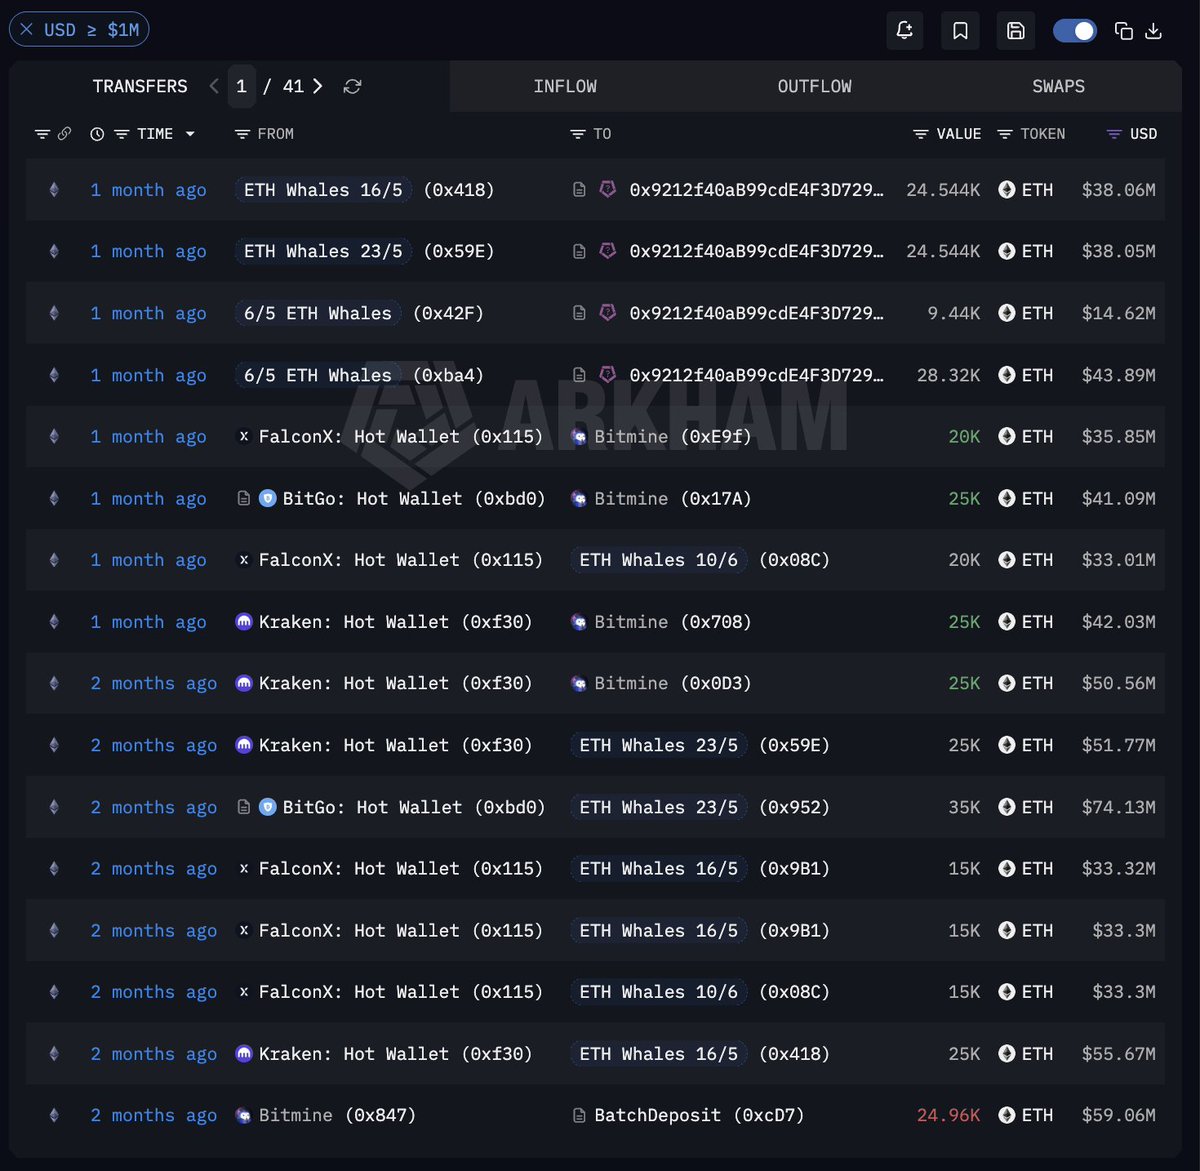The width and height of the screenshot is (1200, 1171).
Task: Open the USD column filter
Action: coord(1114,134)
